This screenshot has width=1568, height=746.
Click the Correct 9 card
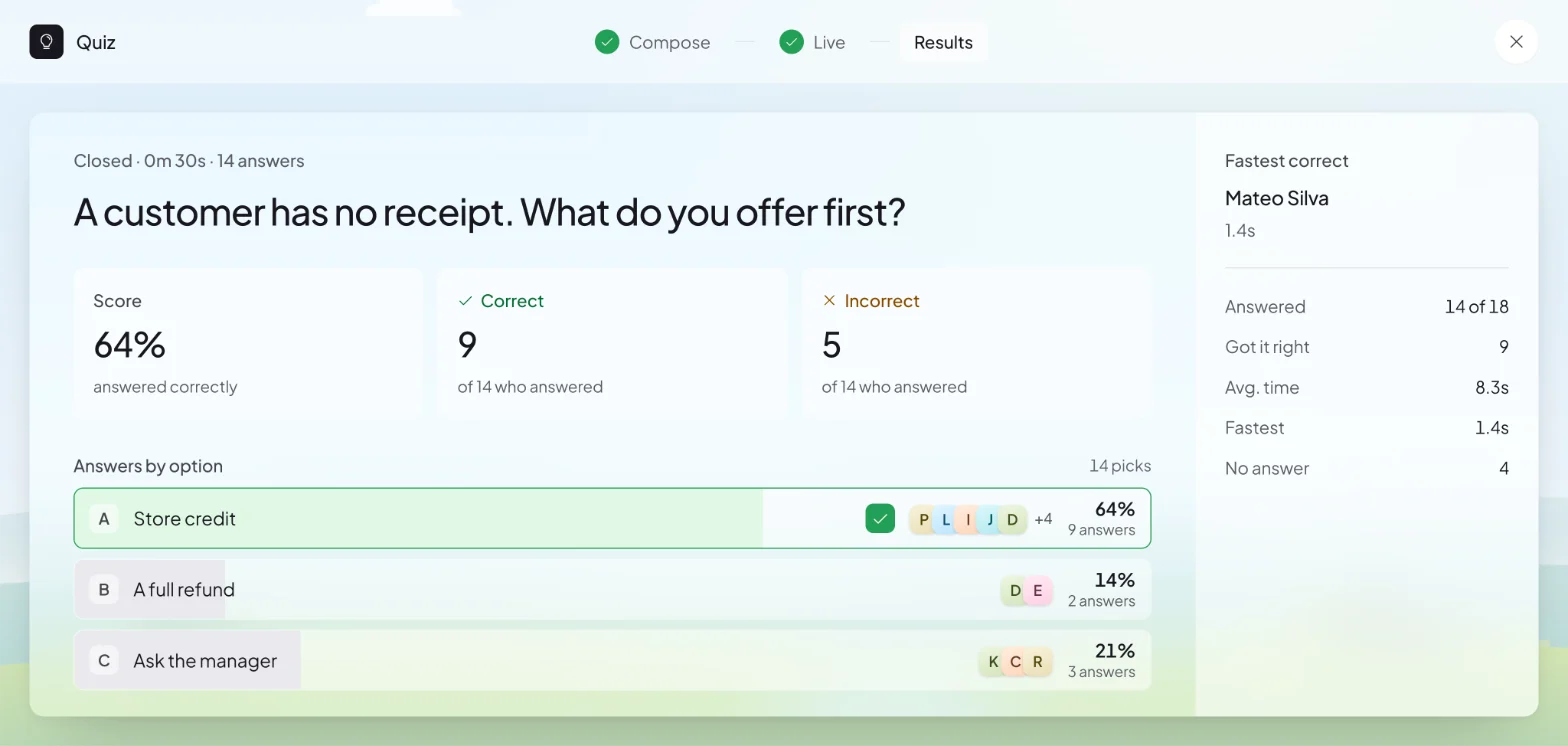(x=612, y=342)
